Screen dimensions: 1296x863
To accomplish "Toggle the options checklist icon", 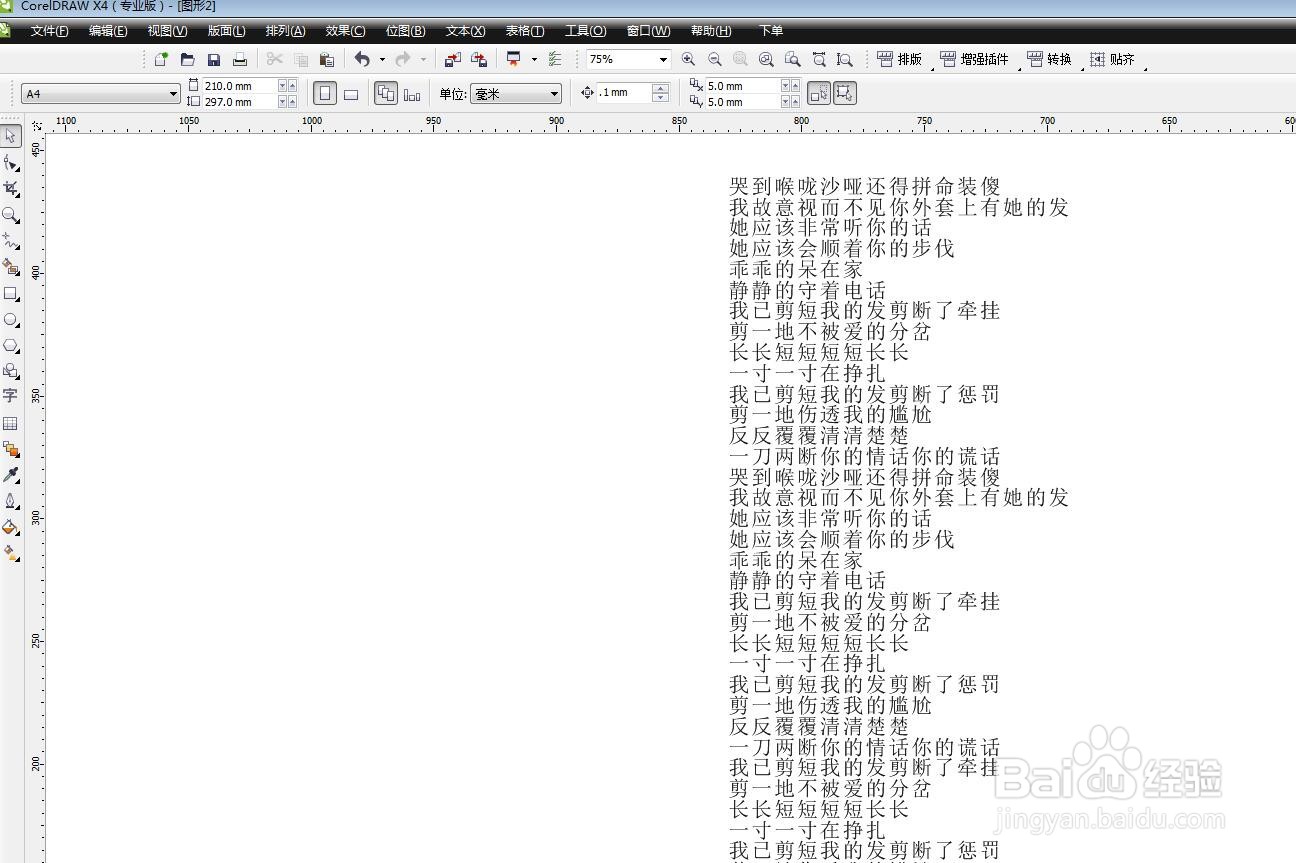I will pyautogui.click(x=555, y=60).
